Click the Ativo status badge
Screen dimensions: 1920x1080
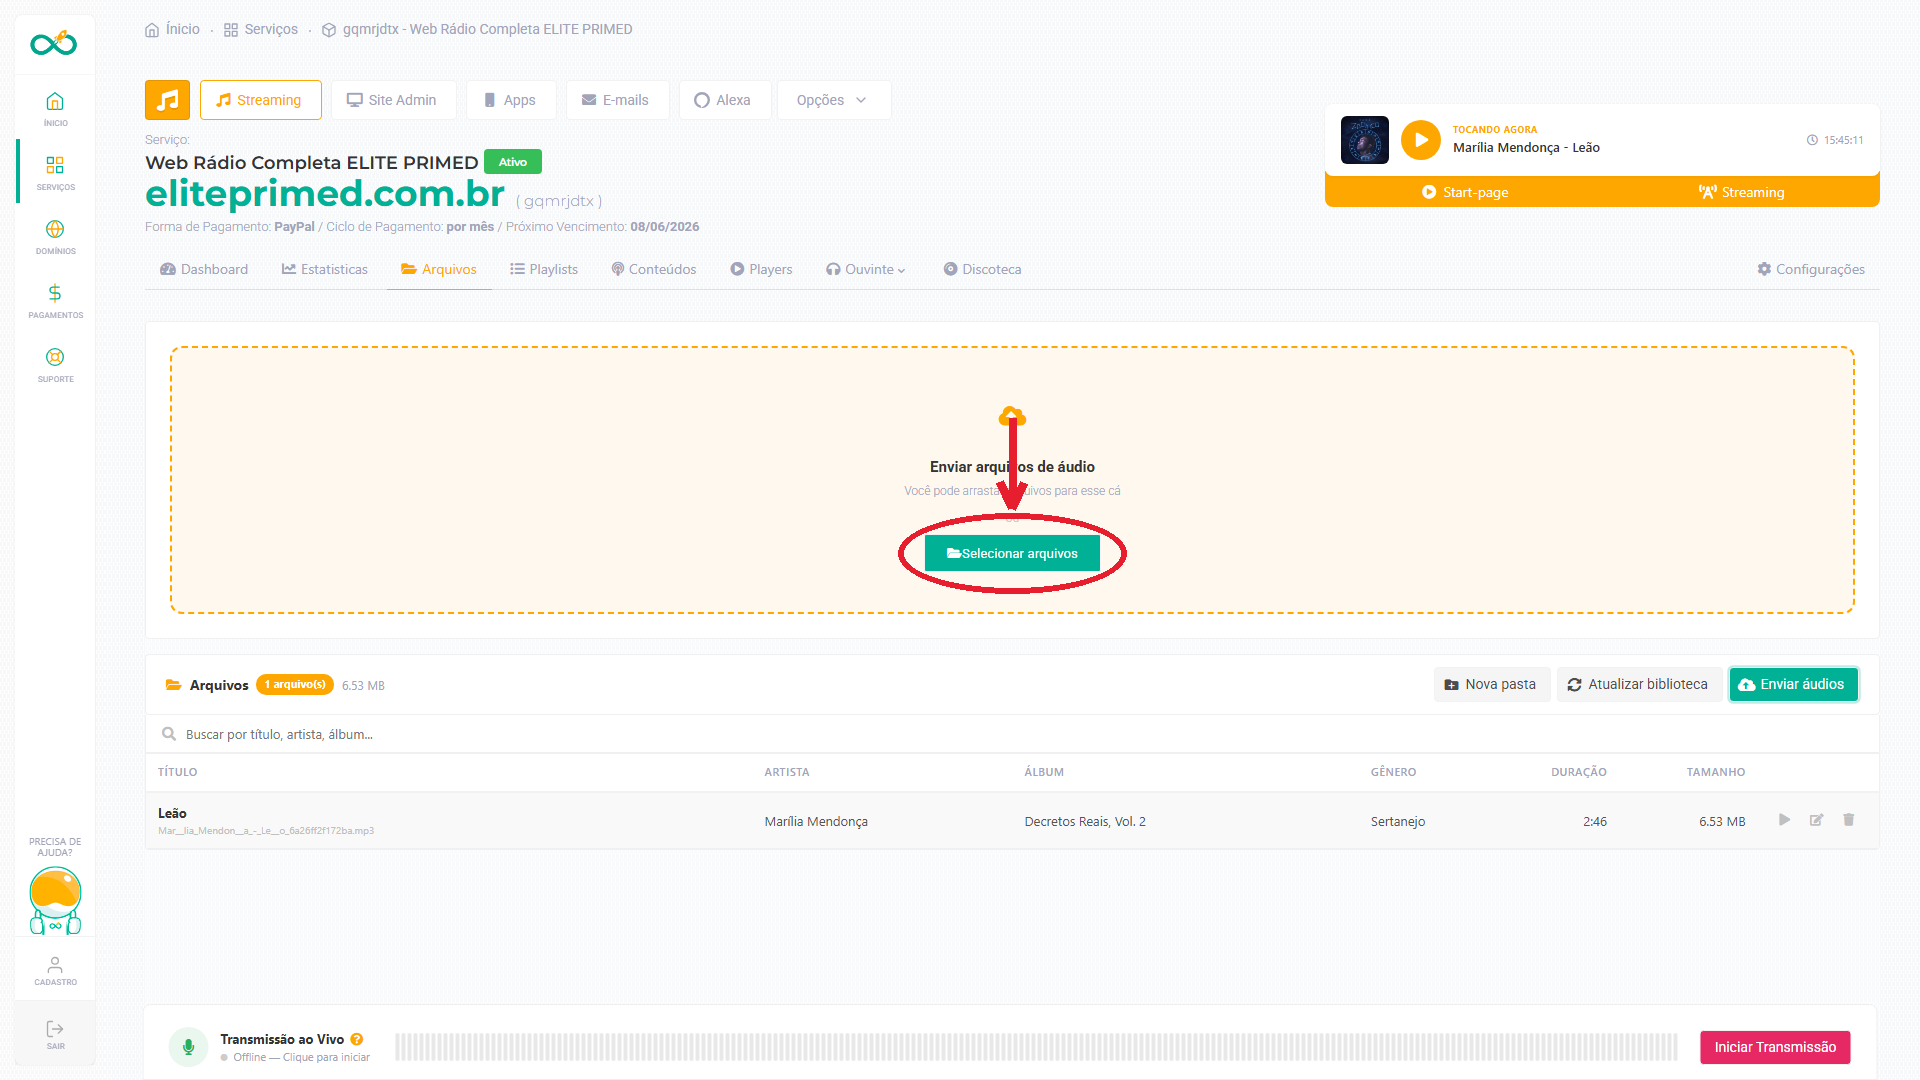click(513, 162)
